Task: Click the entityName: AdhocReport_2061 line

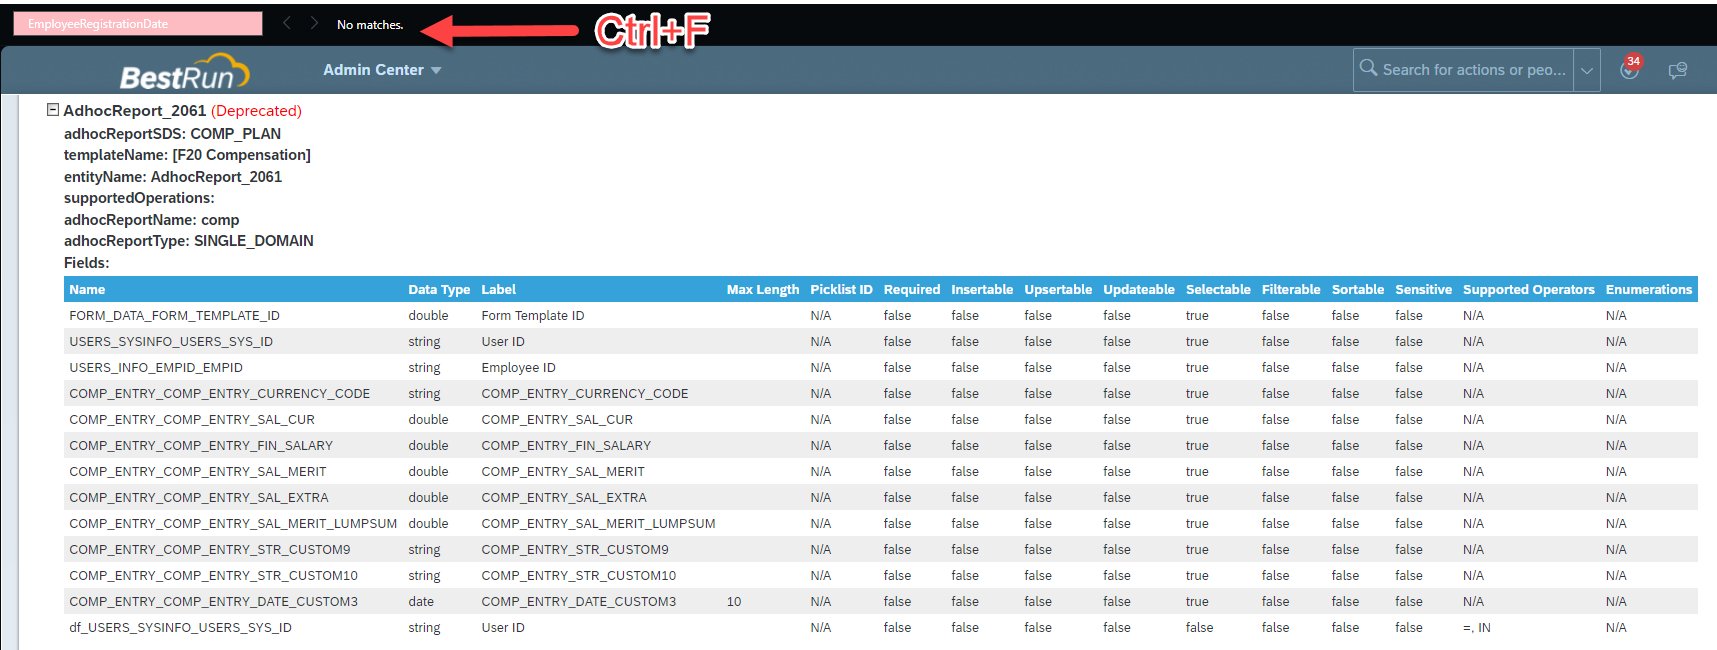Action: [173, 176]
